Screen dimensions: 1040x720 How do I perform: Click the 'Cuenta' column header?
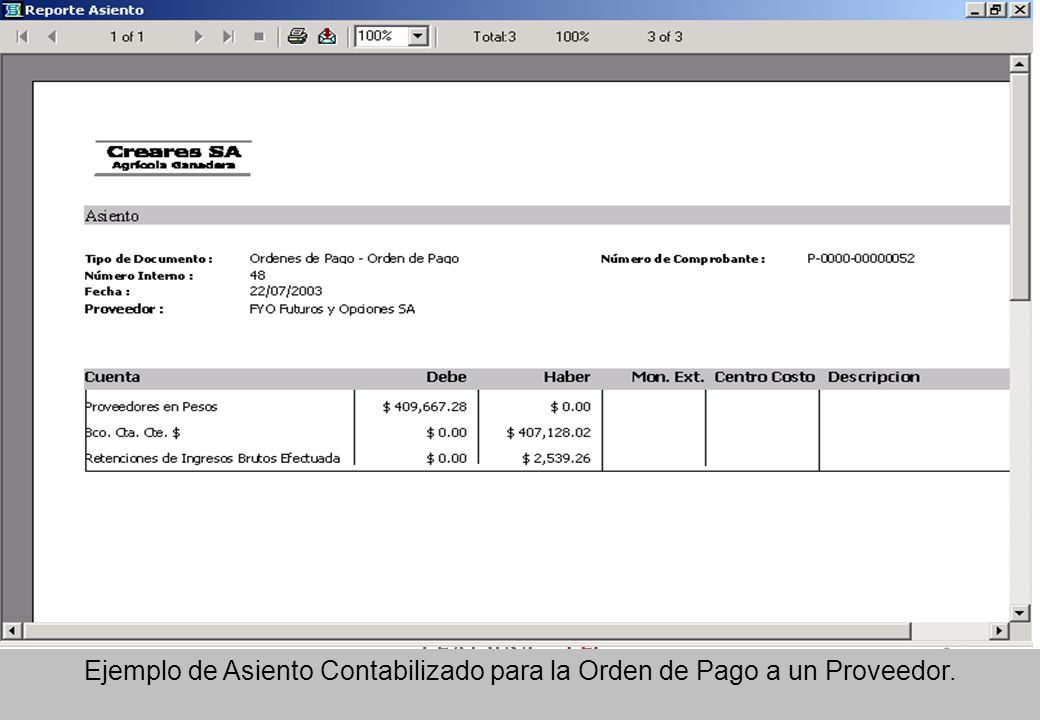pos(112,377)
